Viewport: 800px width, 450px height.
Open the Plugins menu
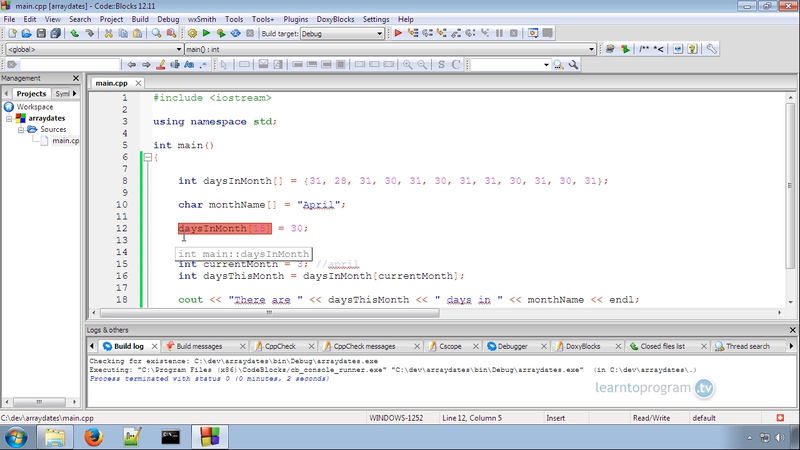[x=296, y=19]
